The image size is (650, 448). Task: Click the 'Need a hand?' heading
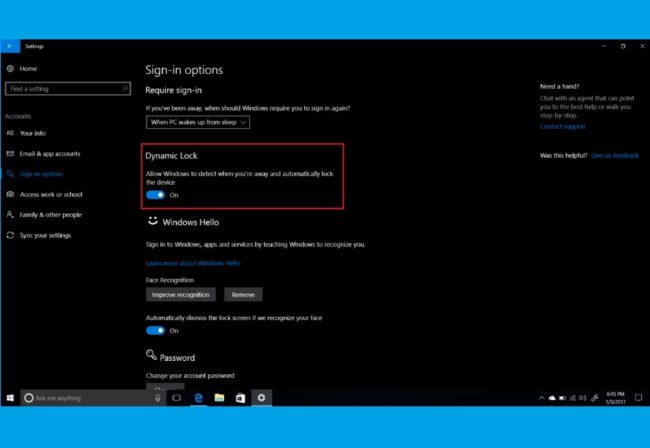tap(560, 87)
